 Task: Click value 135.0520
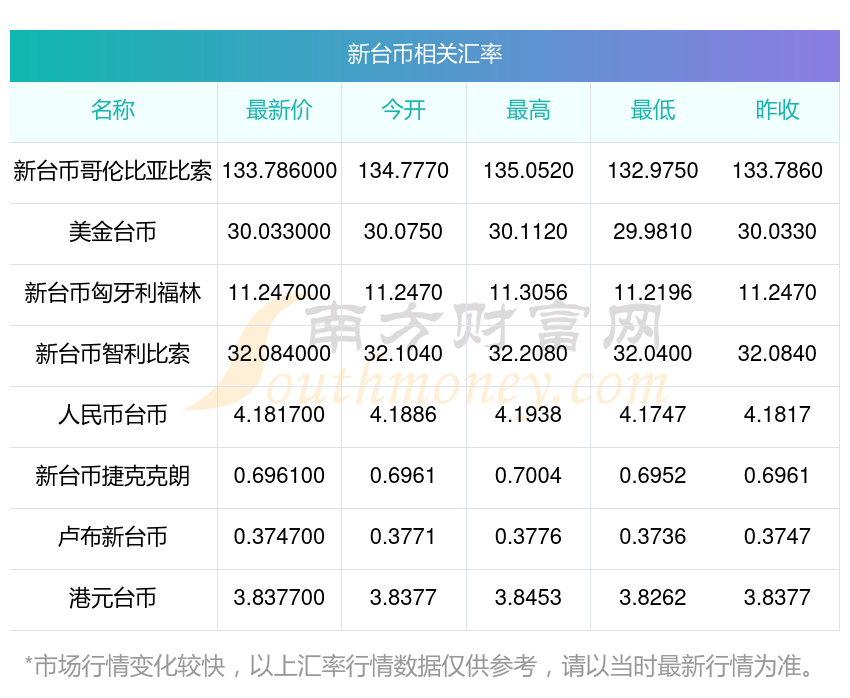pos(528,171)
